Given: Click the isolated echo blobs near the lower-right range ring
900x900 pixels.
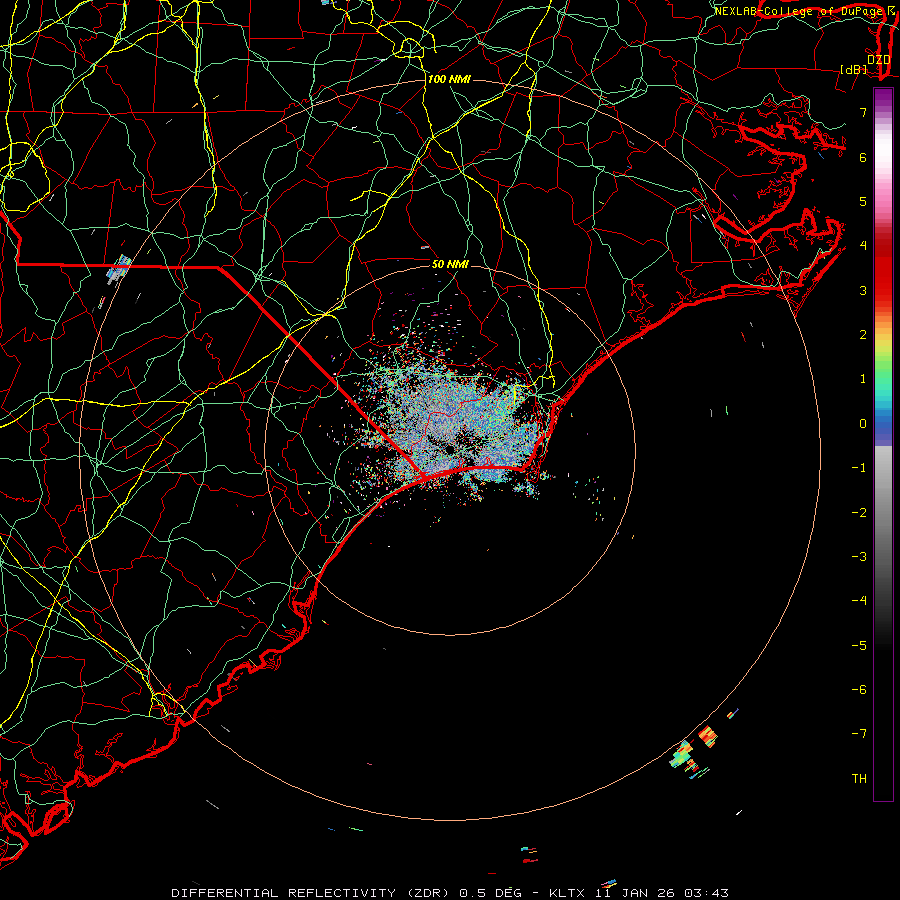Looking at the screenshot, I should 693,752.
